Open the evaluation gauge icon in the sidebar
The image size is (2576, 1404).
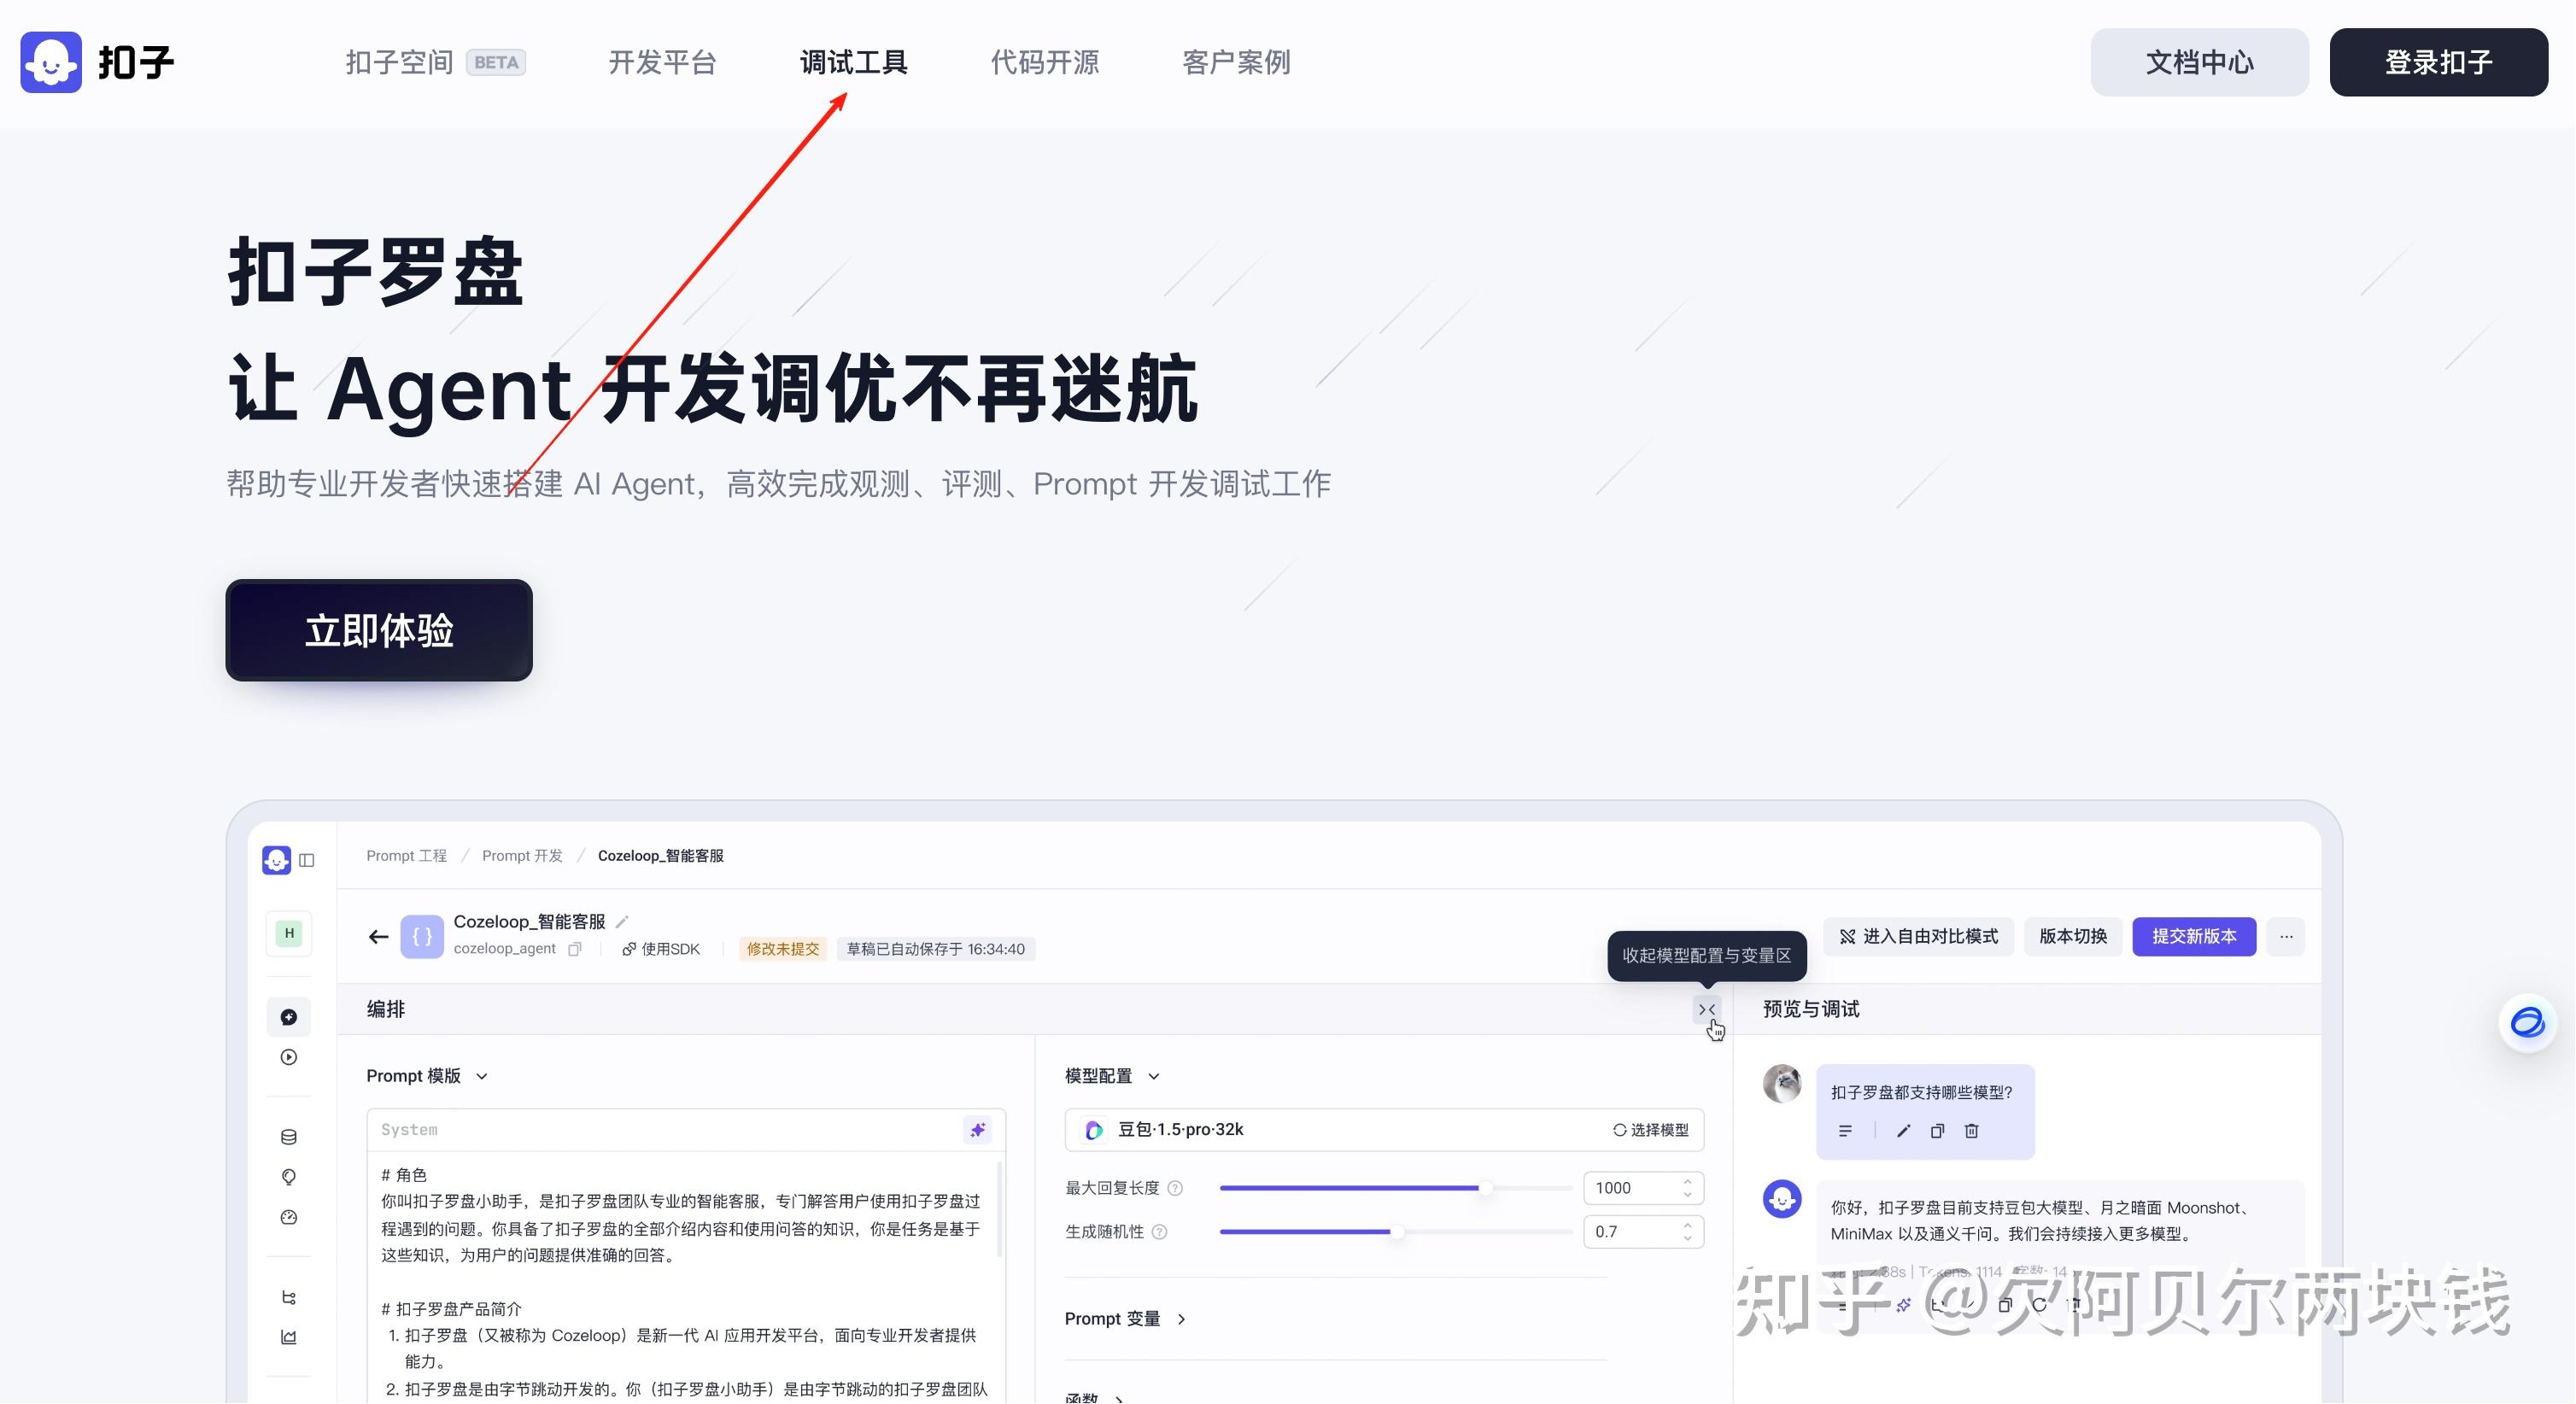click(x=288, y=1217)
